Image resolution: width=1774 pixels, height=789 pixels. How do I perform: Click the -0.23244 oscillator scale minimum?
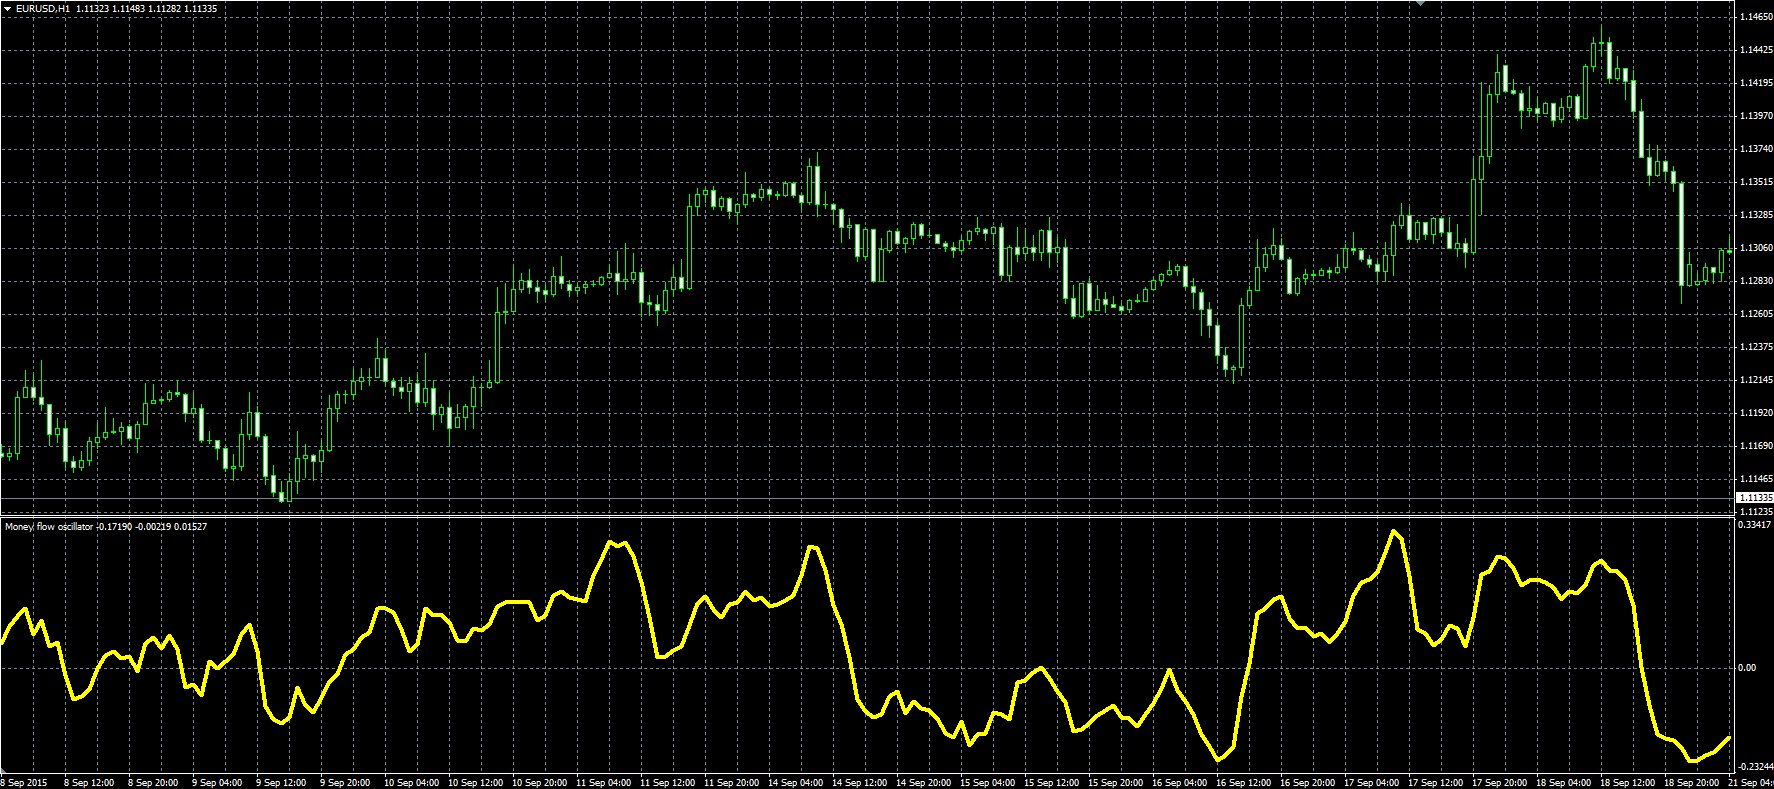pos(1756,766)
